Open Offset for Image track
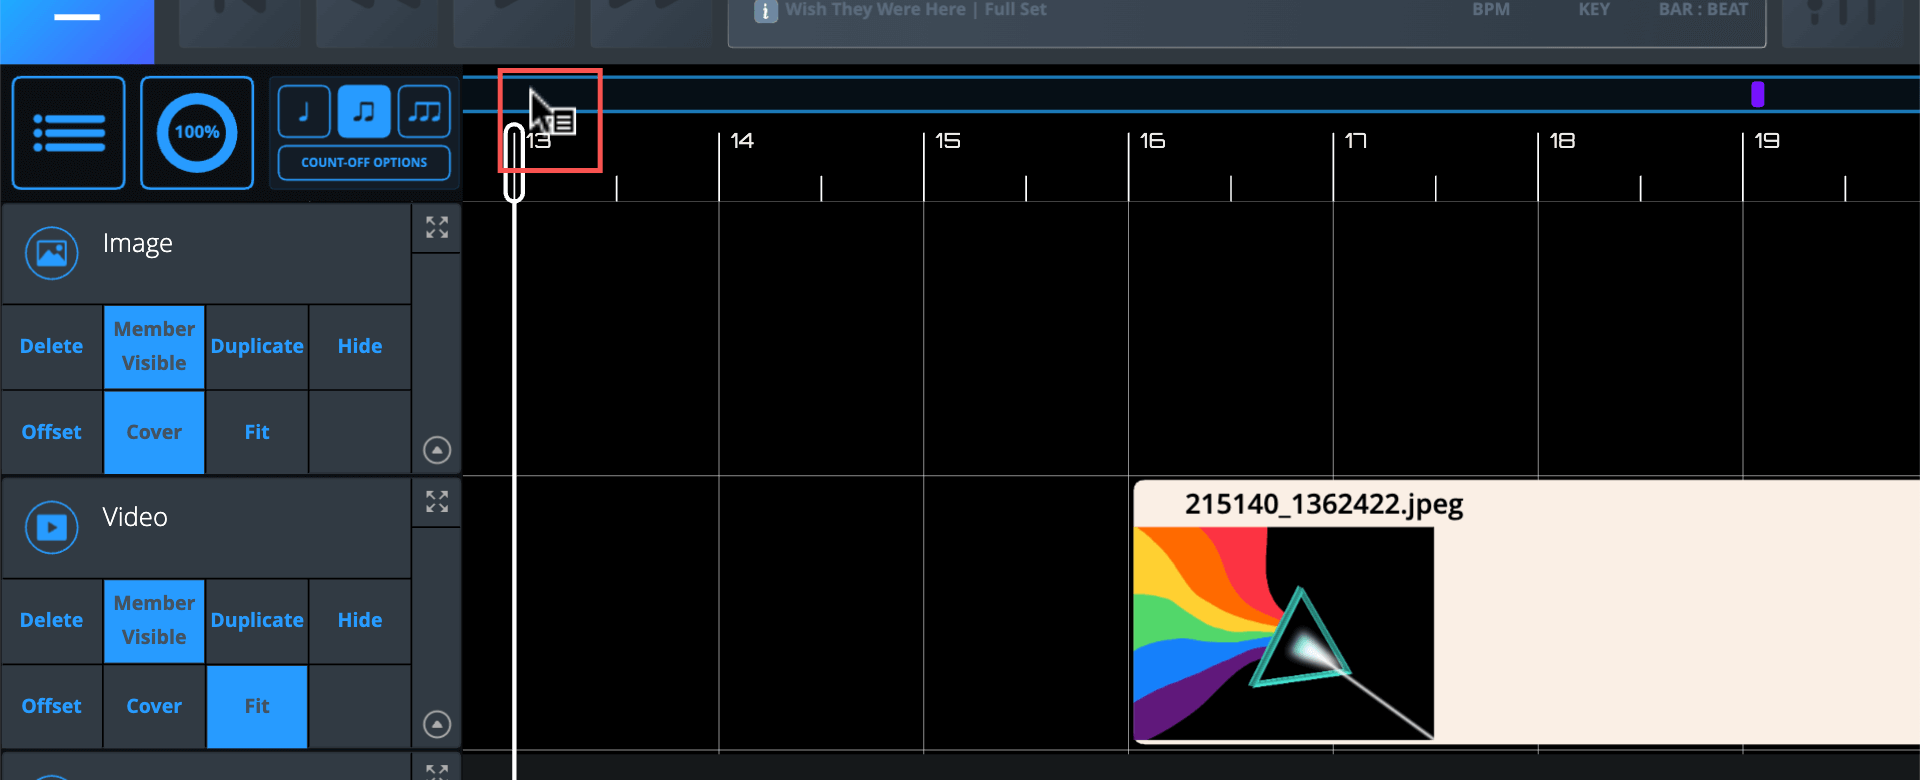 point(52,432)
